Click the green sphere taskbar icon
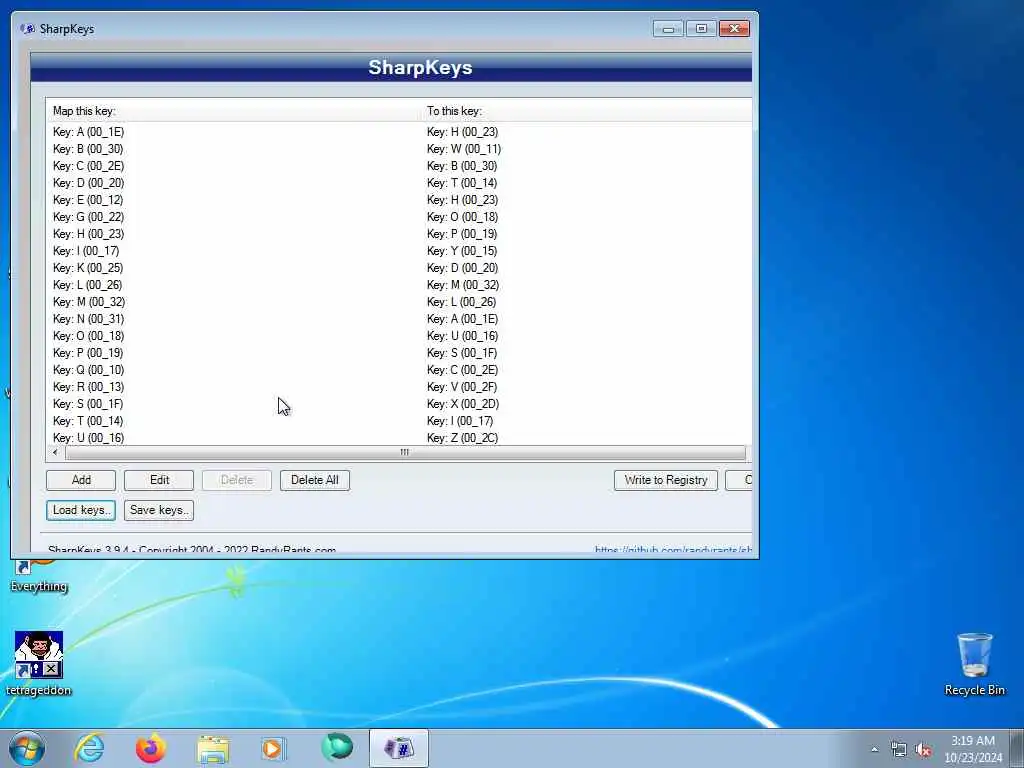 337,748
